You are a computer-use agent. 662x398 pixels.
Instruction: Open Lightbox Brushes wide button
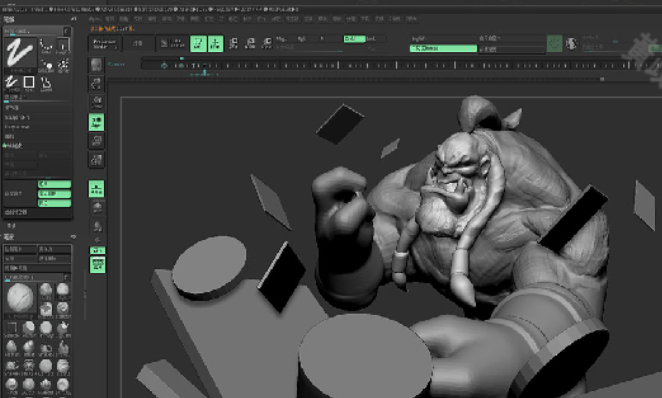37,268
